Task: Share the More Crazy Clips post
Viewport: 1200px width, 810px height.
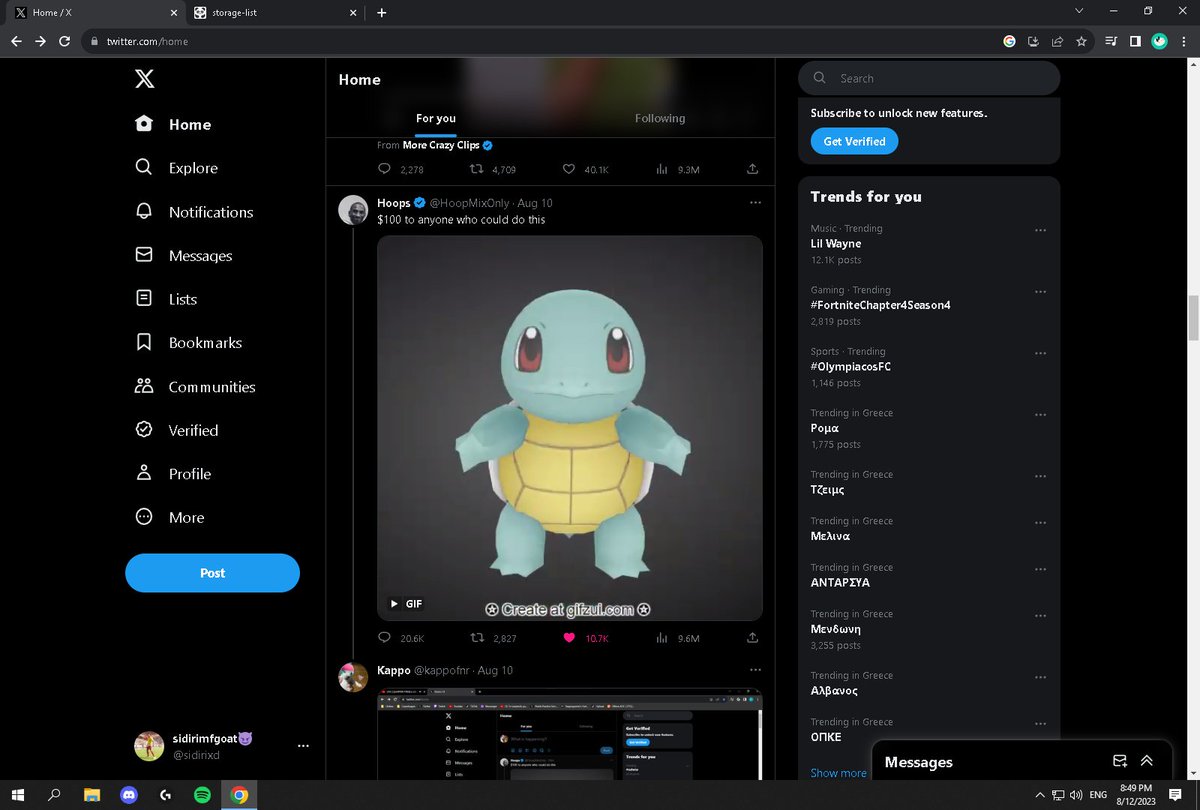Action: [x=752, y=170]
